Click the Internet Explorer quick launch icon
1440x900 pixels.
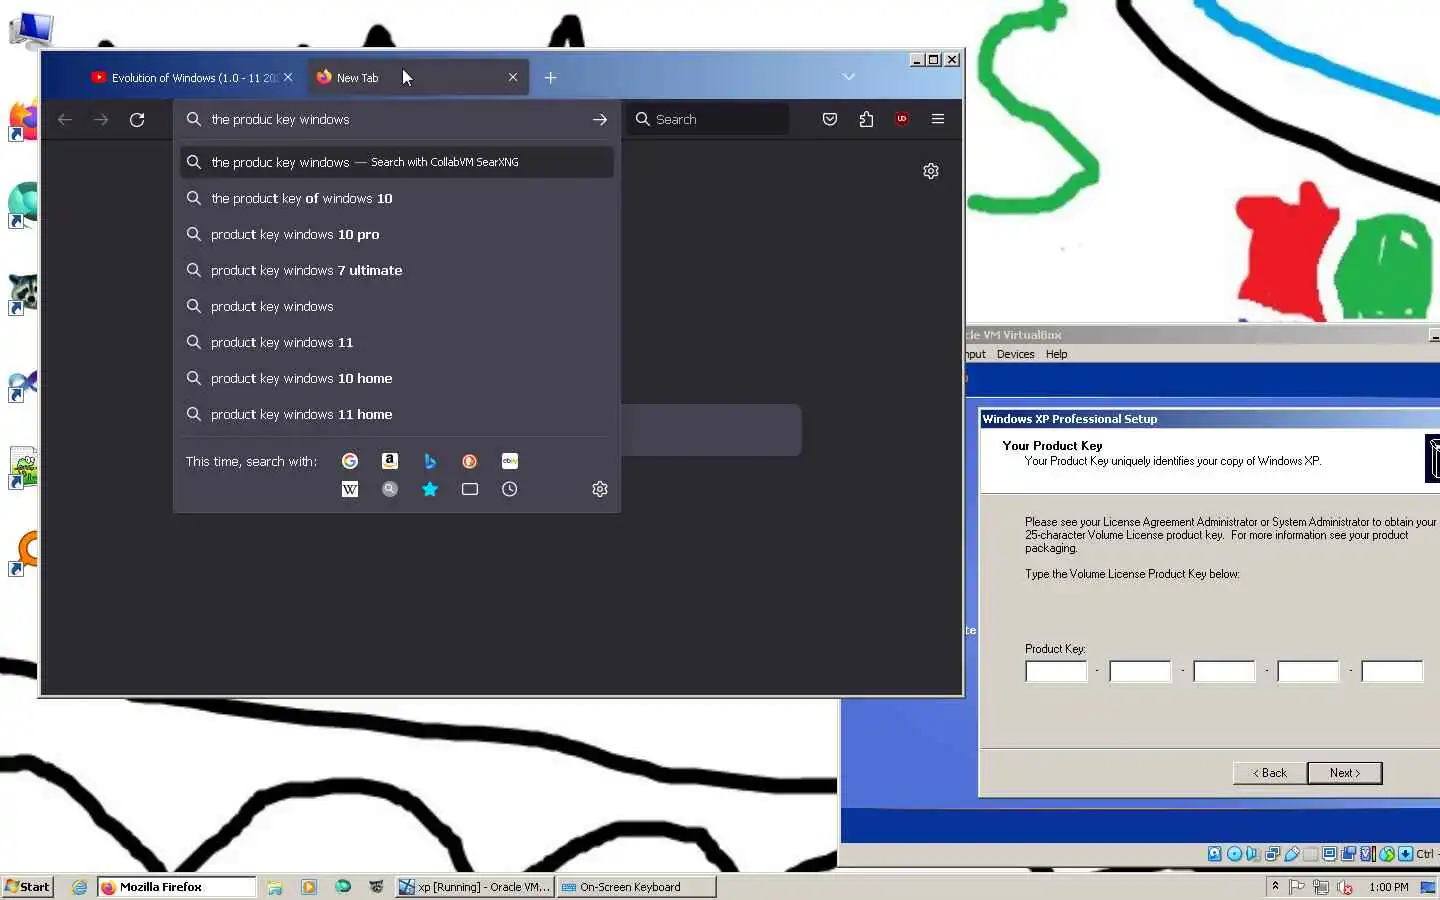[x=79, y=886]
